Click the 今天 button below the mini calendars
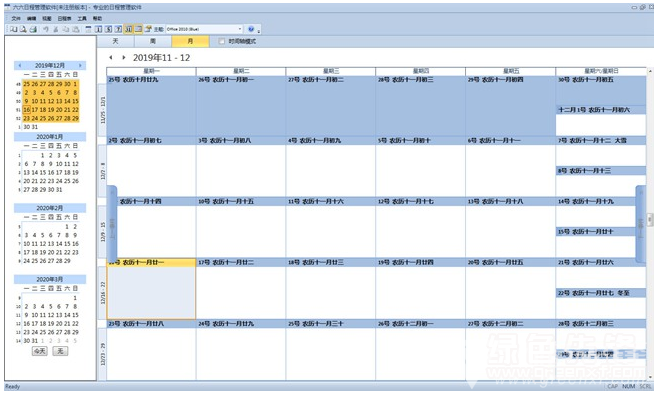Screen dimensions: 656x393 [x=40, y=351]
